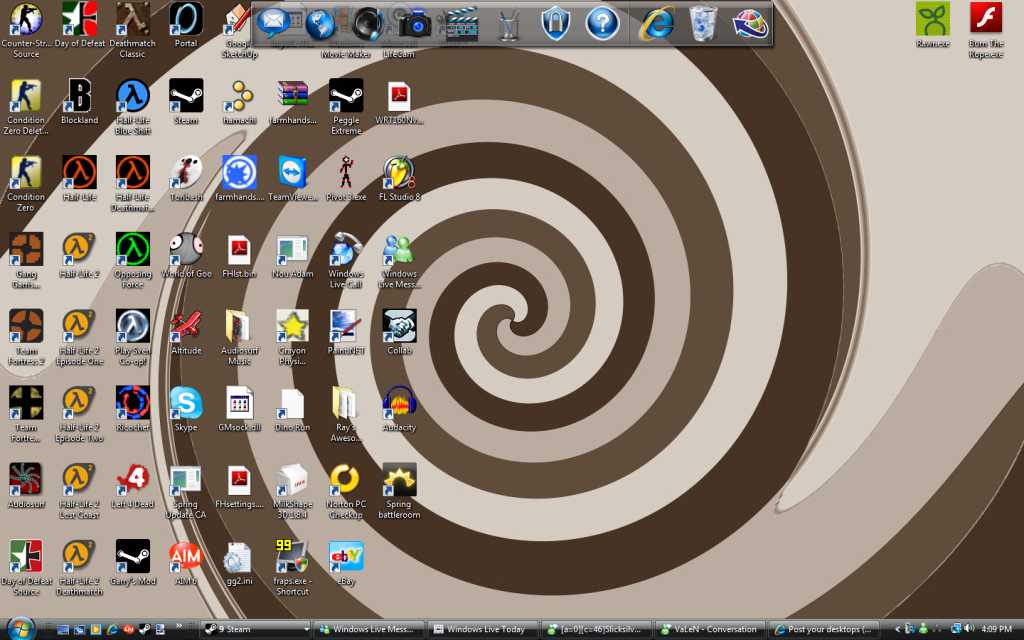The width and height of the screenshot is (1024, 640).
Task: Open the FL Studio 8 shortcut
Action: coord(399,173)
